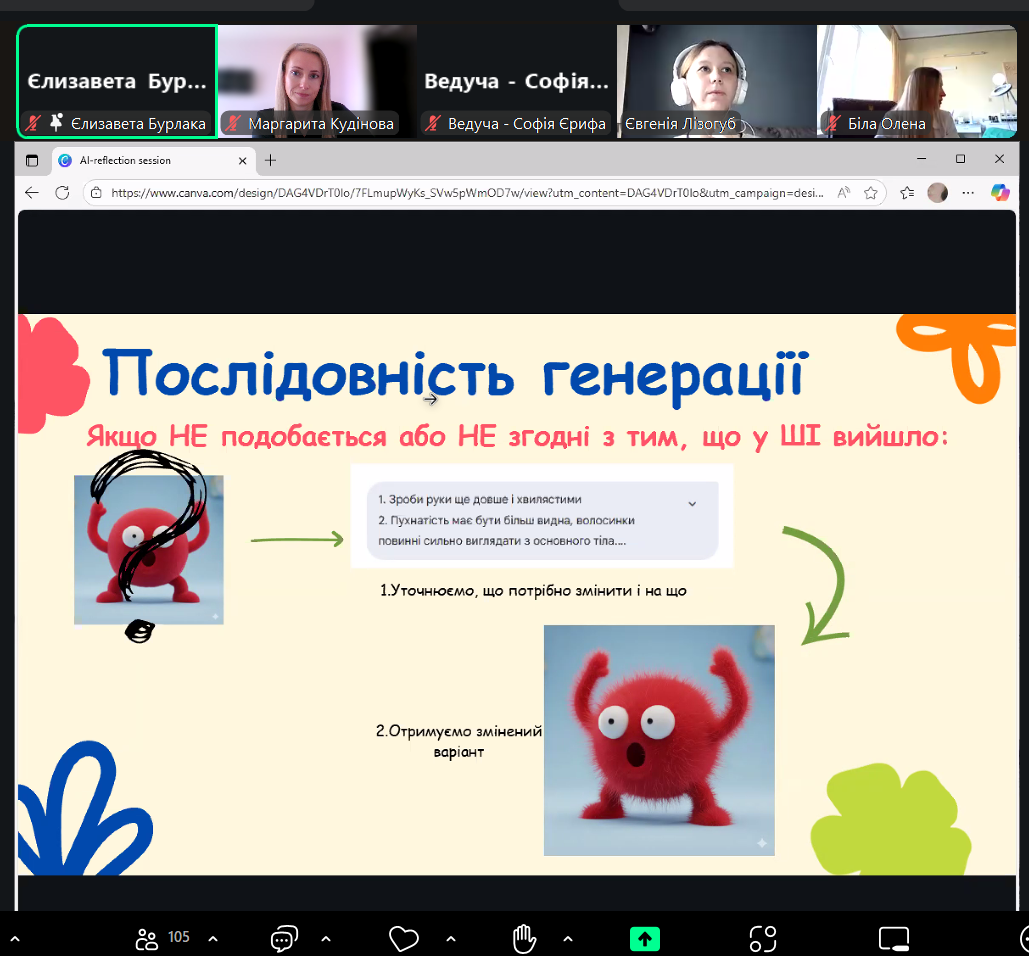
Task: Expand the reactions options chevron
Action: (x=450, y=938)
